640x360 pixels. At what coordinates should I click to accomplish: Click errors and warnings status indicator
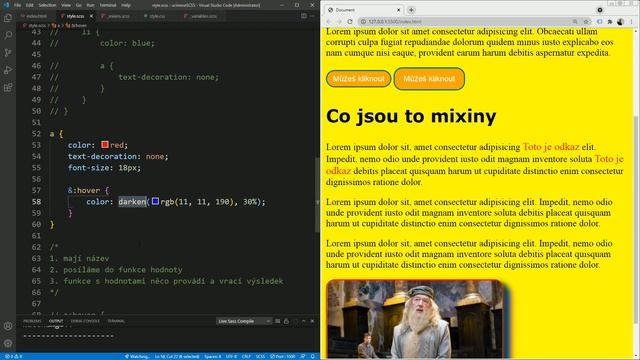coord(13,356)
